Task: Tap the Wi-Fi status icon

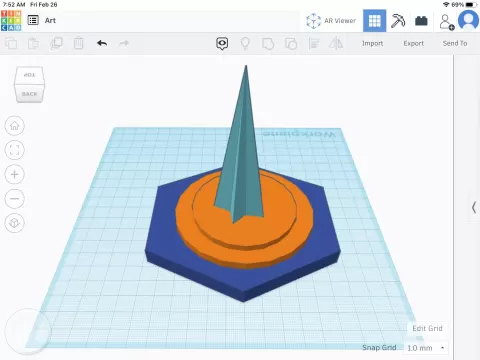Action: pyautogui.click(x=446, y=5)
